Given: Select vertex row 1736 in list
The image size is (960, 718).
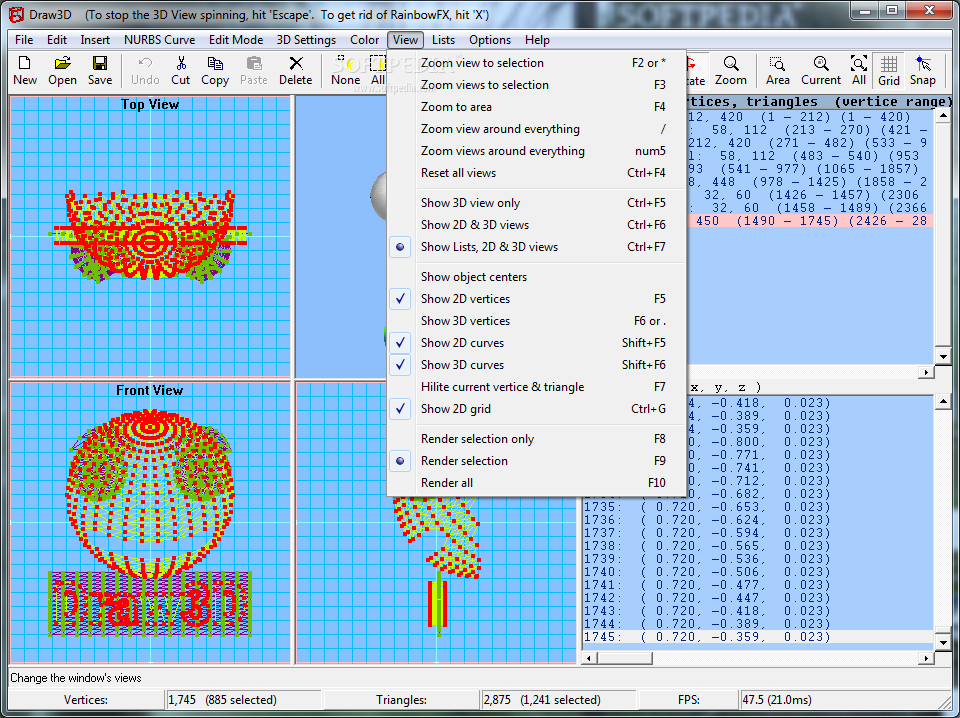Looking at the screenshot, I should [758, 520].
